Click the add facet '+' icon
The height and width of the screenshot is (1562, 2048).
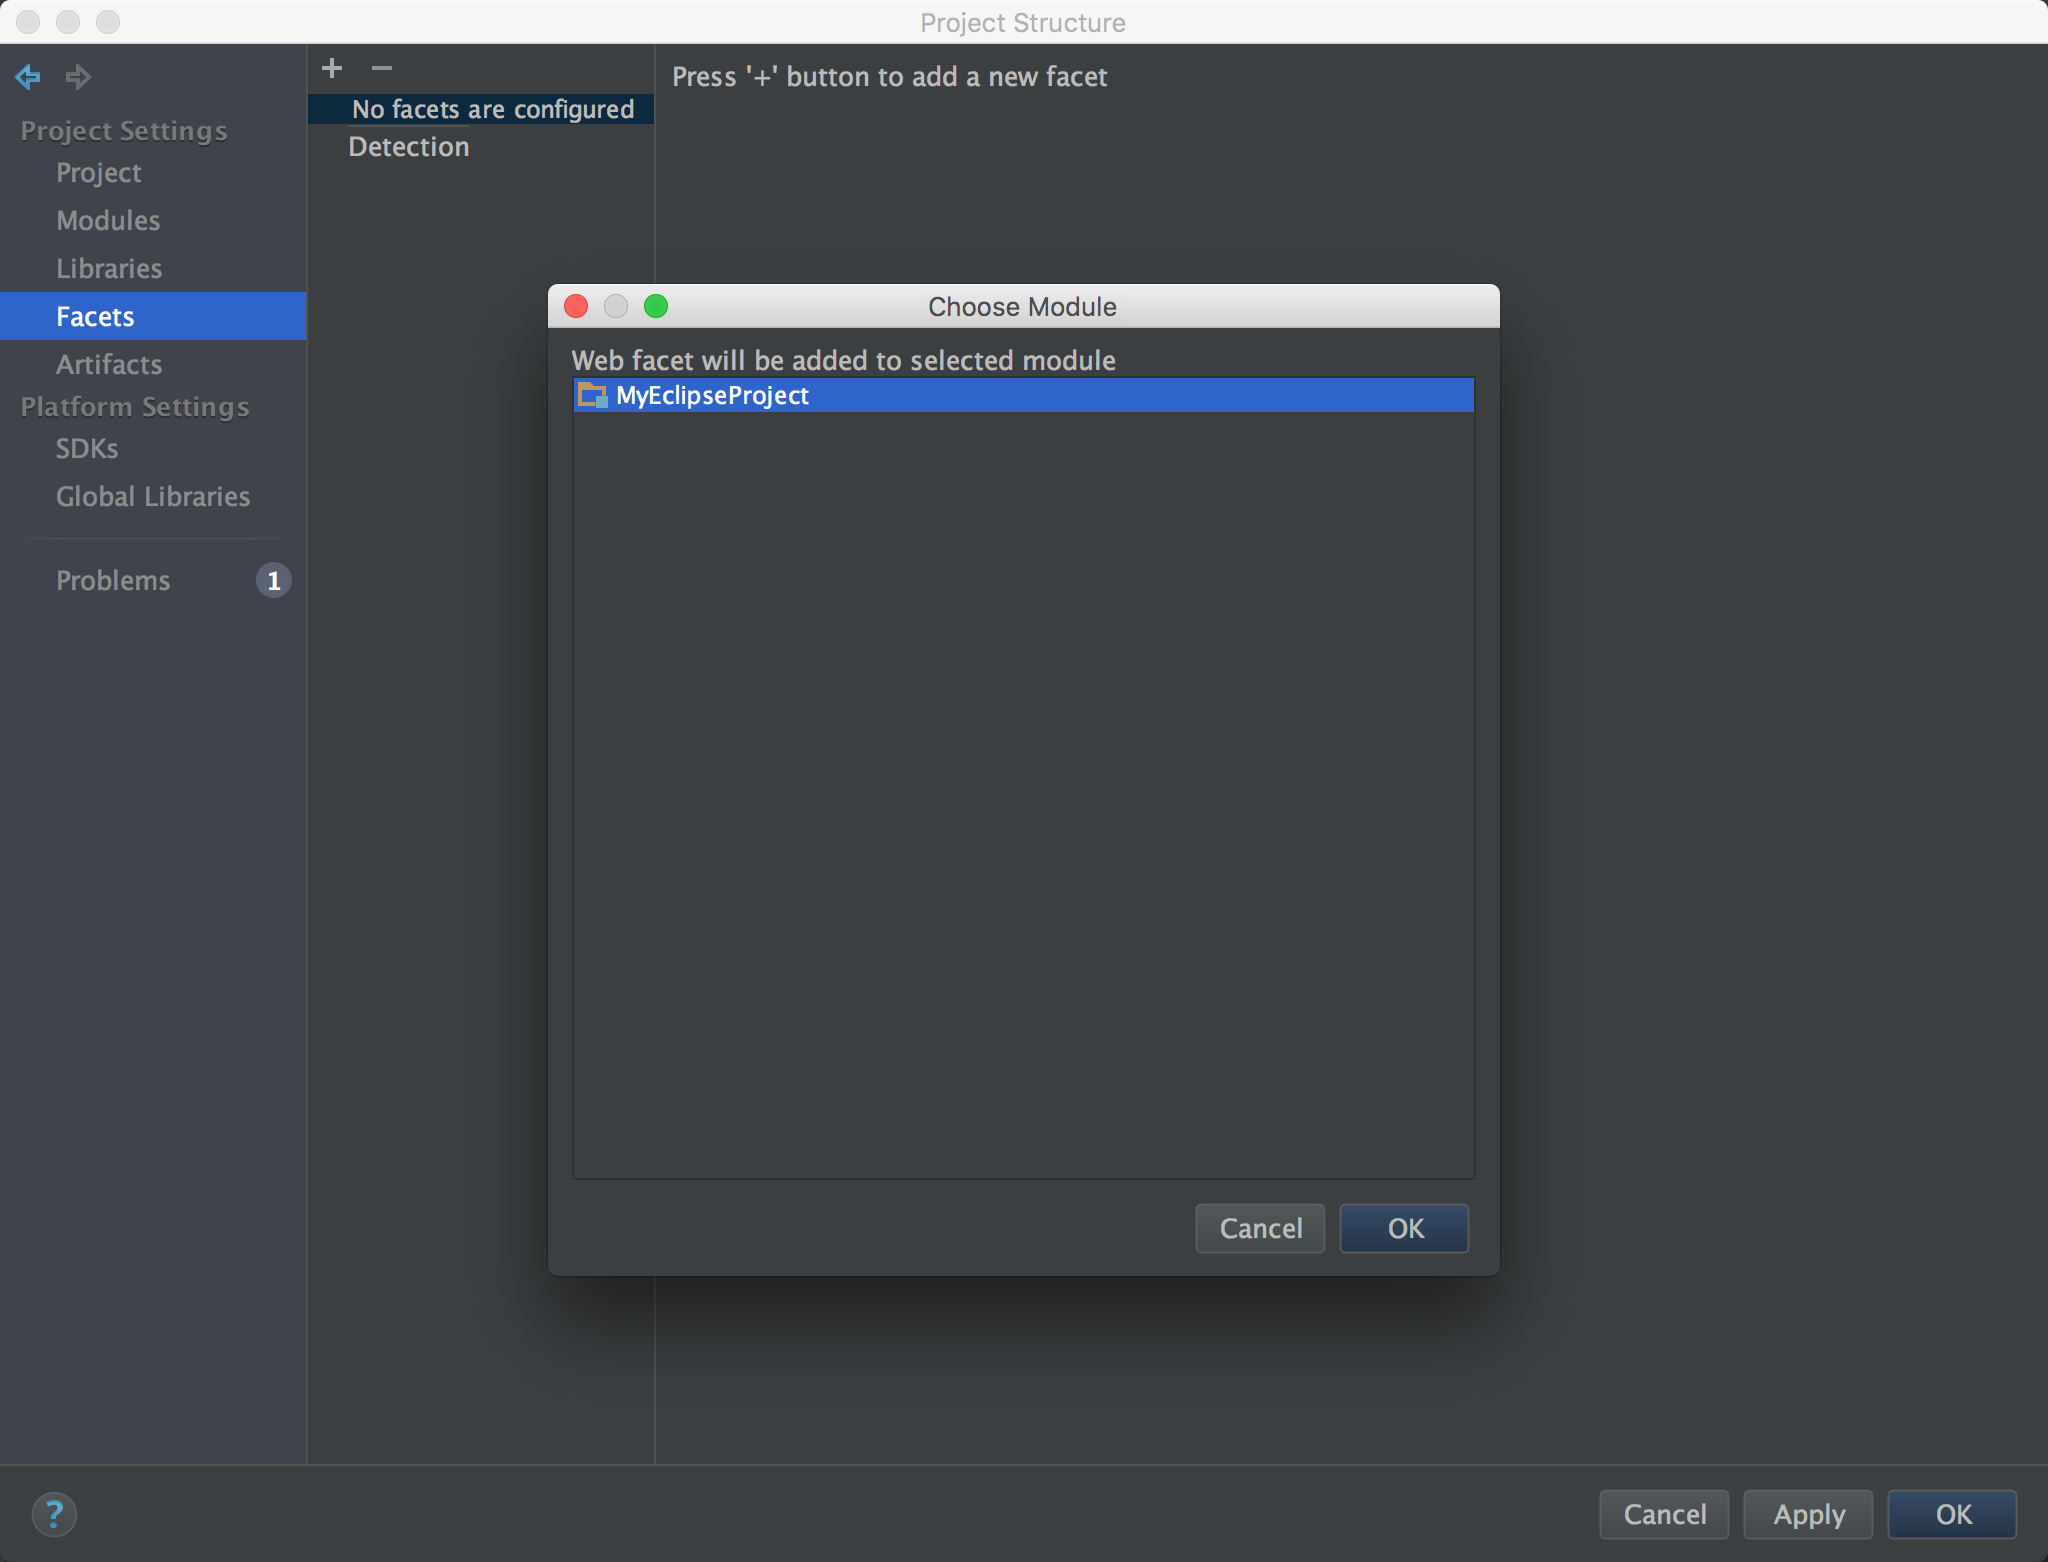tap(331, 69)
